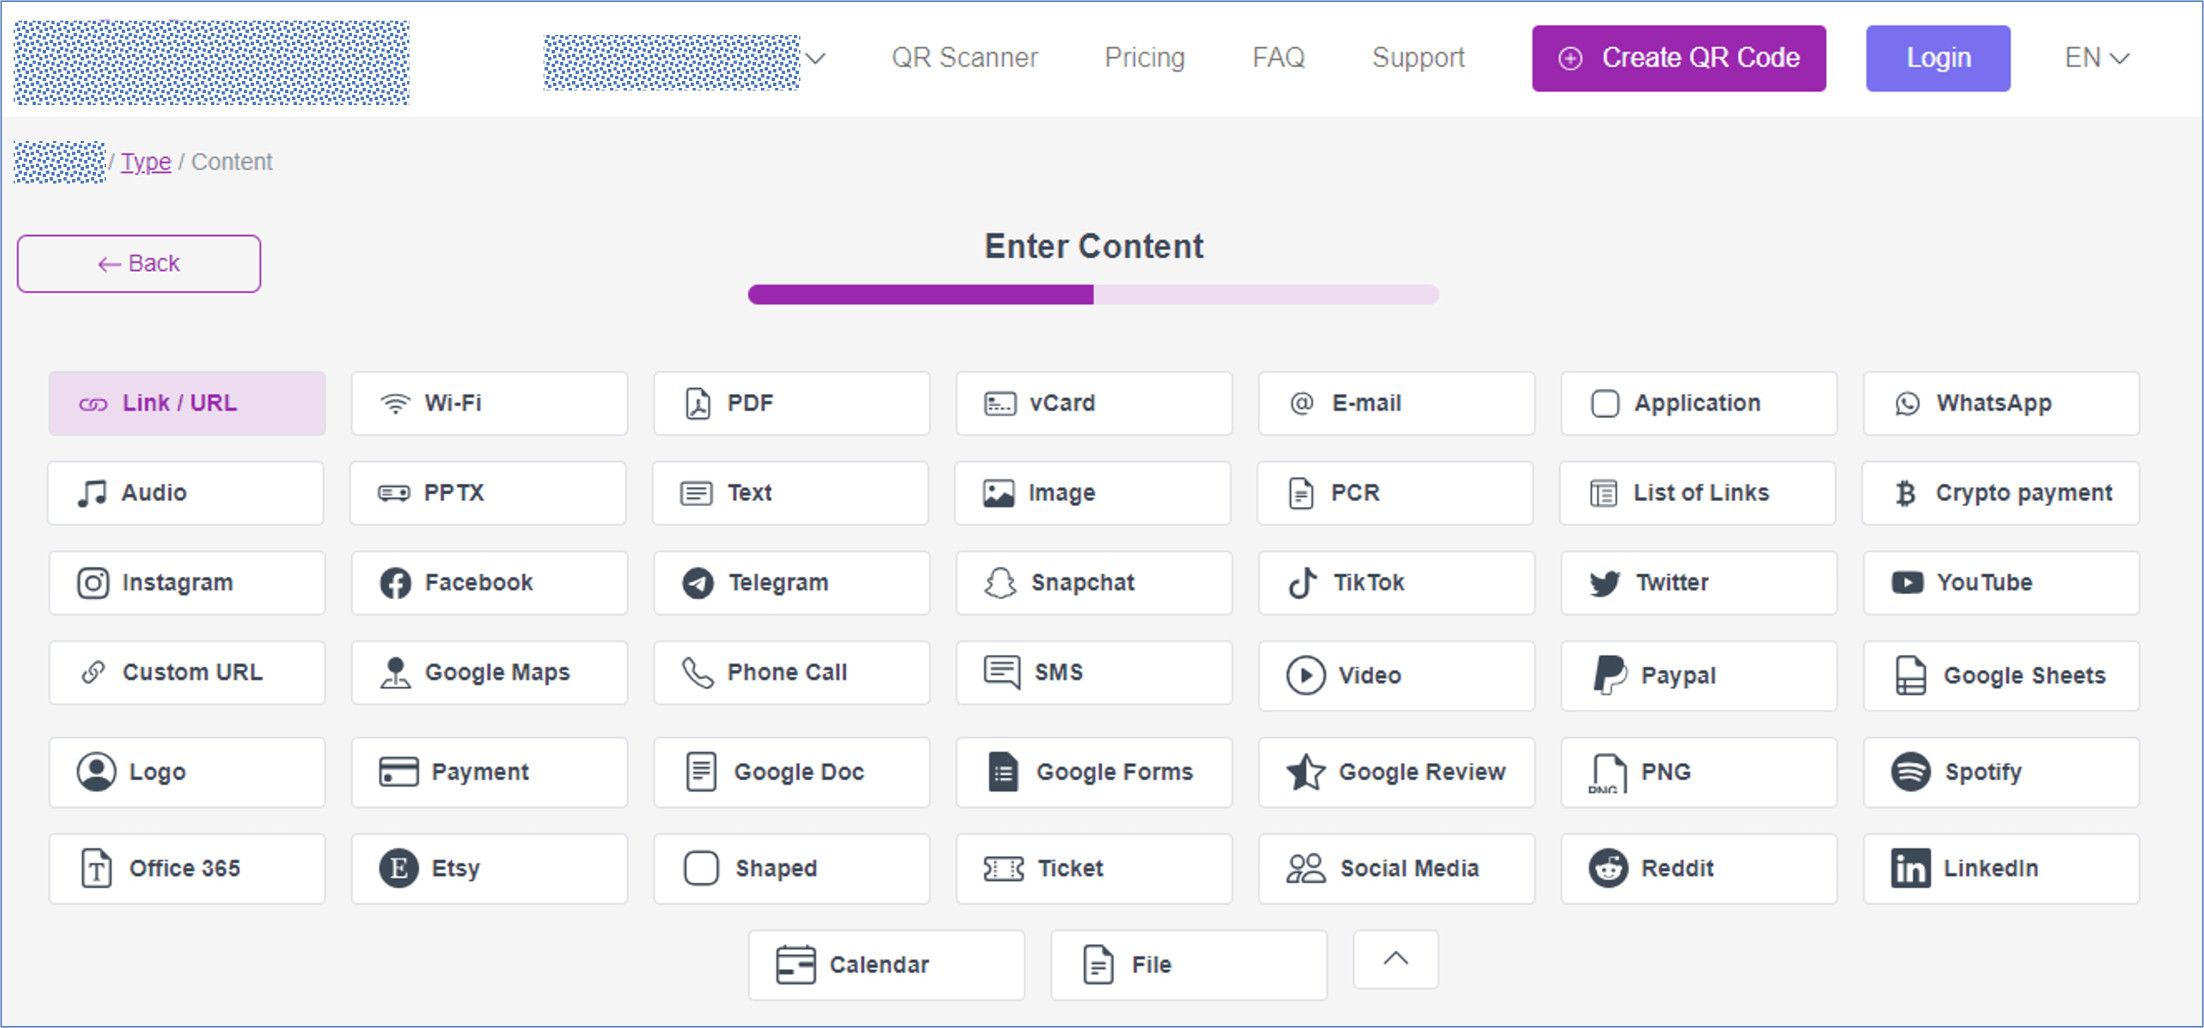Image resolution: width=2204 pixels, height=1028 pixels.
Task: Choose the Spotify icon option
Action: [x=1910, y=772]
